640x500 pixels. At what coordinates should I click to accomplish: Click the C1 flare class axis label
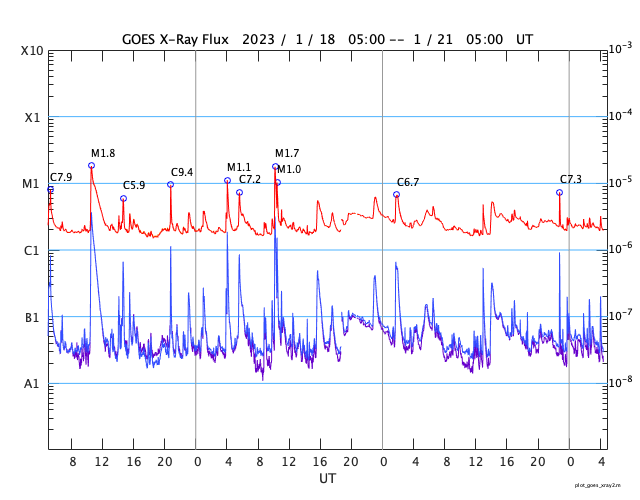pos(31,251)
